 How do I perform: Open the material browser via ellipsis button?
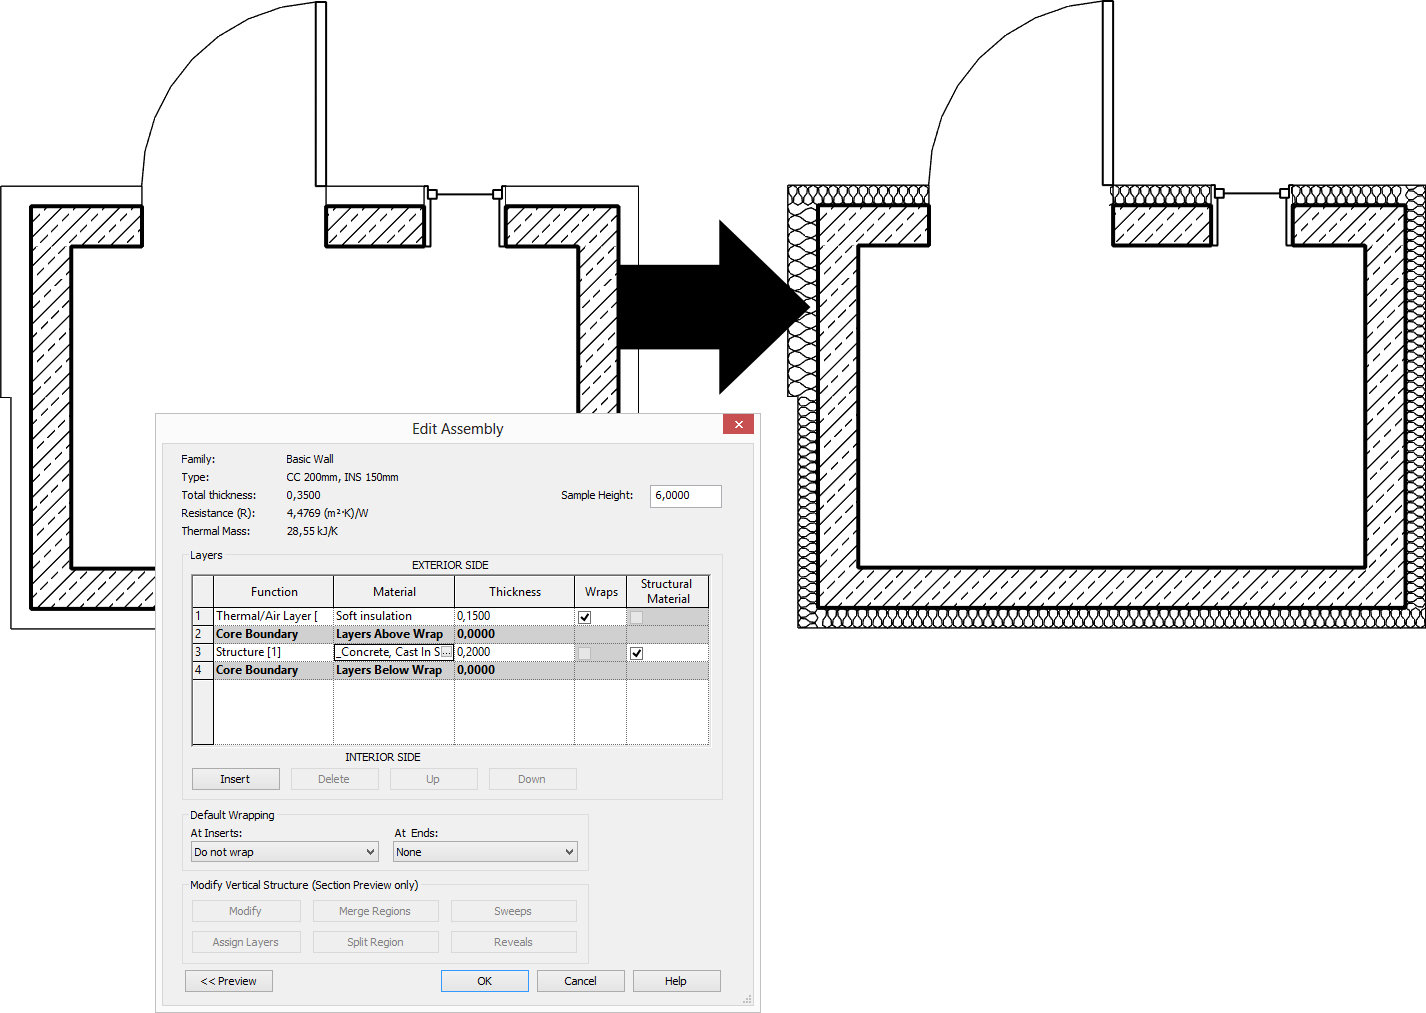click(448, 651)
